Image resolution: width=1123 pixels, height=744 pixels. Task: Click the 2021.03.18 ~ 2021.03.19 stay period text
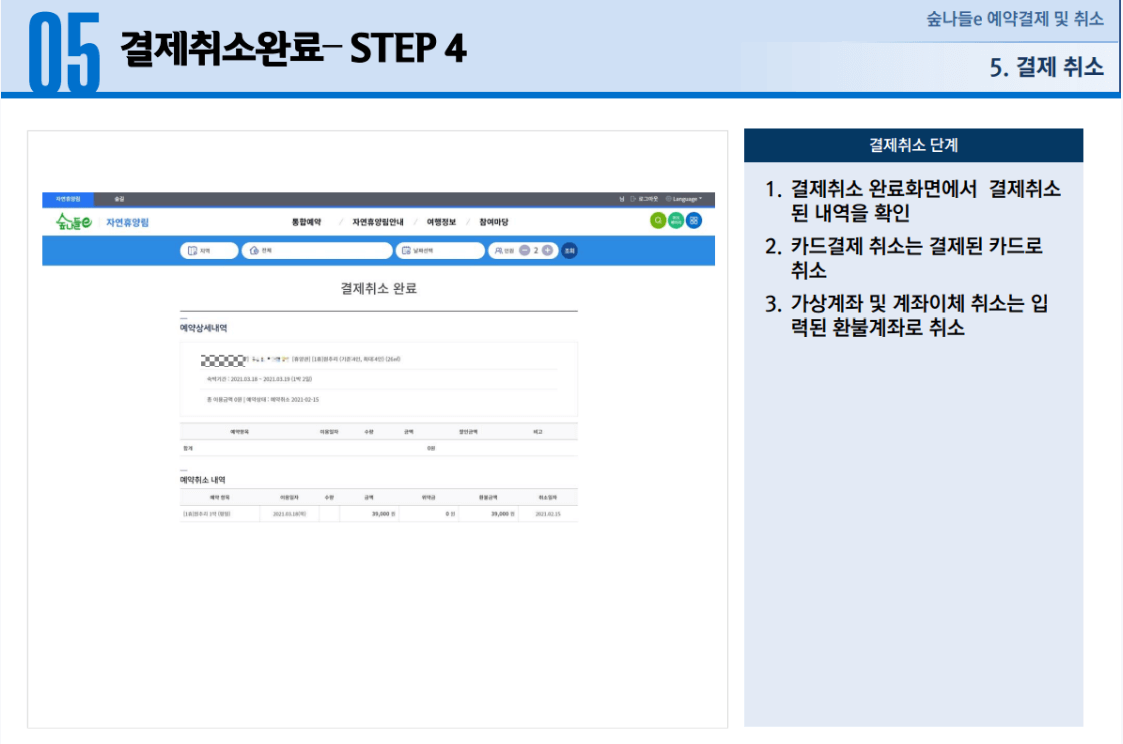[259, 379]
